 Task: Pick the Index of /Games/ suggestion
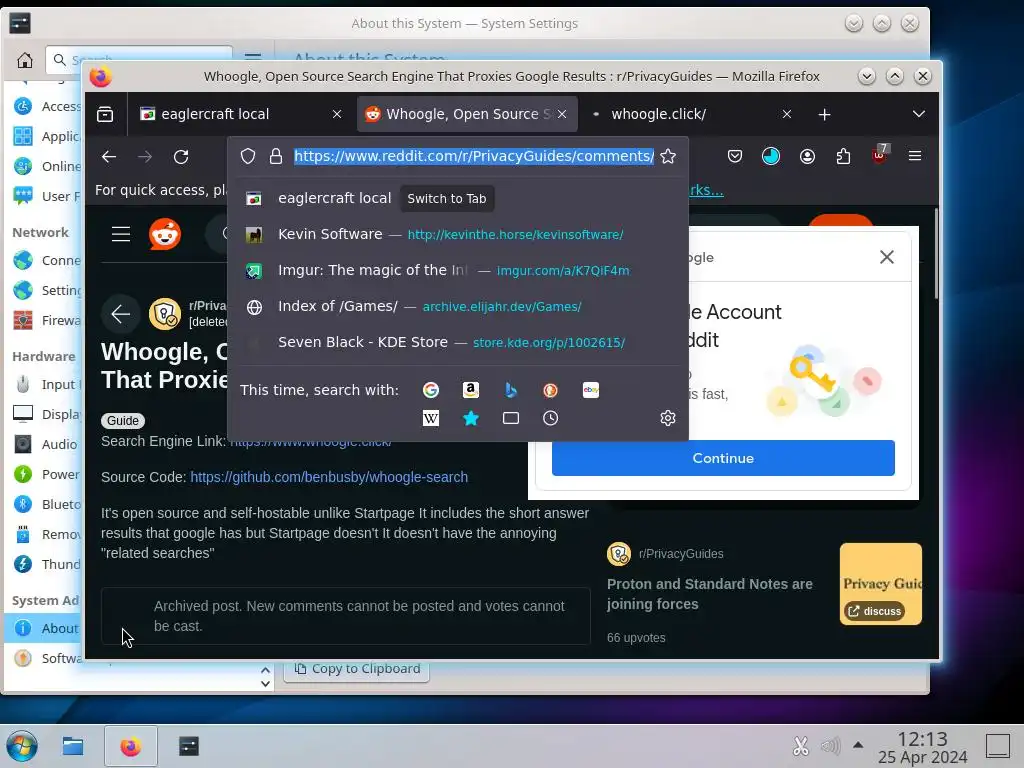coord(457,306)
